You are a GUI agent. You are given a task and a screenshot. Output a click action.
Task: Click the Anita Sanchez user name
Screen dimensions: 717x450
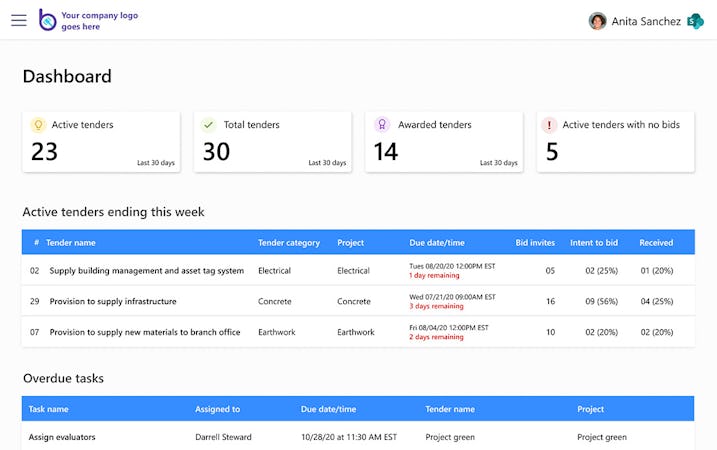(646, 21)
